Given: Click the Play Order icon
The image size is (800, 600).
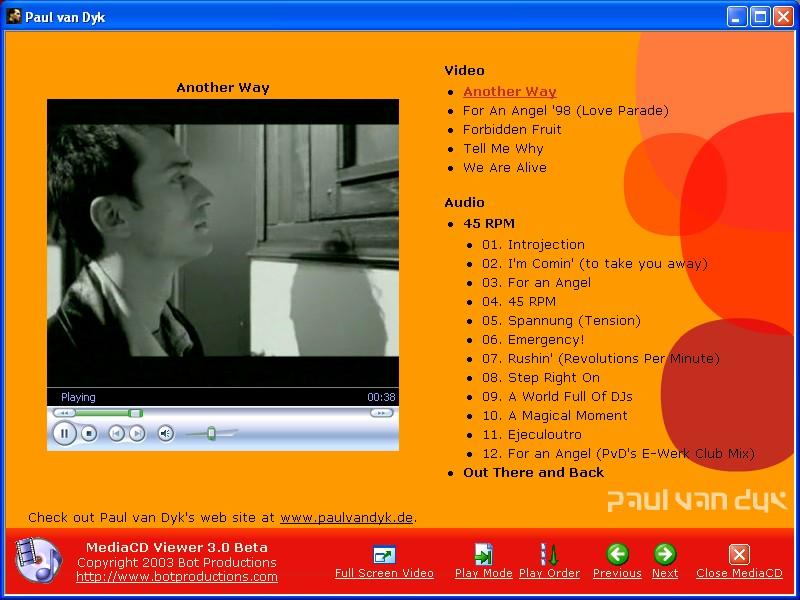Looking at the screenshot, I should pos(549,555).
